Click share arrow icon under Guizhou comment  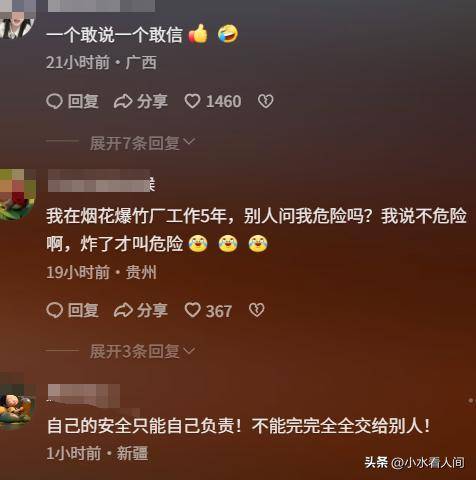123,310
